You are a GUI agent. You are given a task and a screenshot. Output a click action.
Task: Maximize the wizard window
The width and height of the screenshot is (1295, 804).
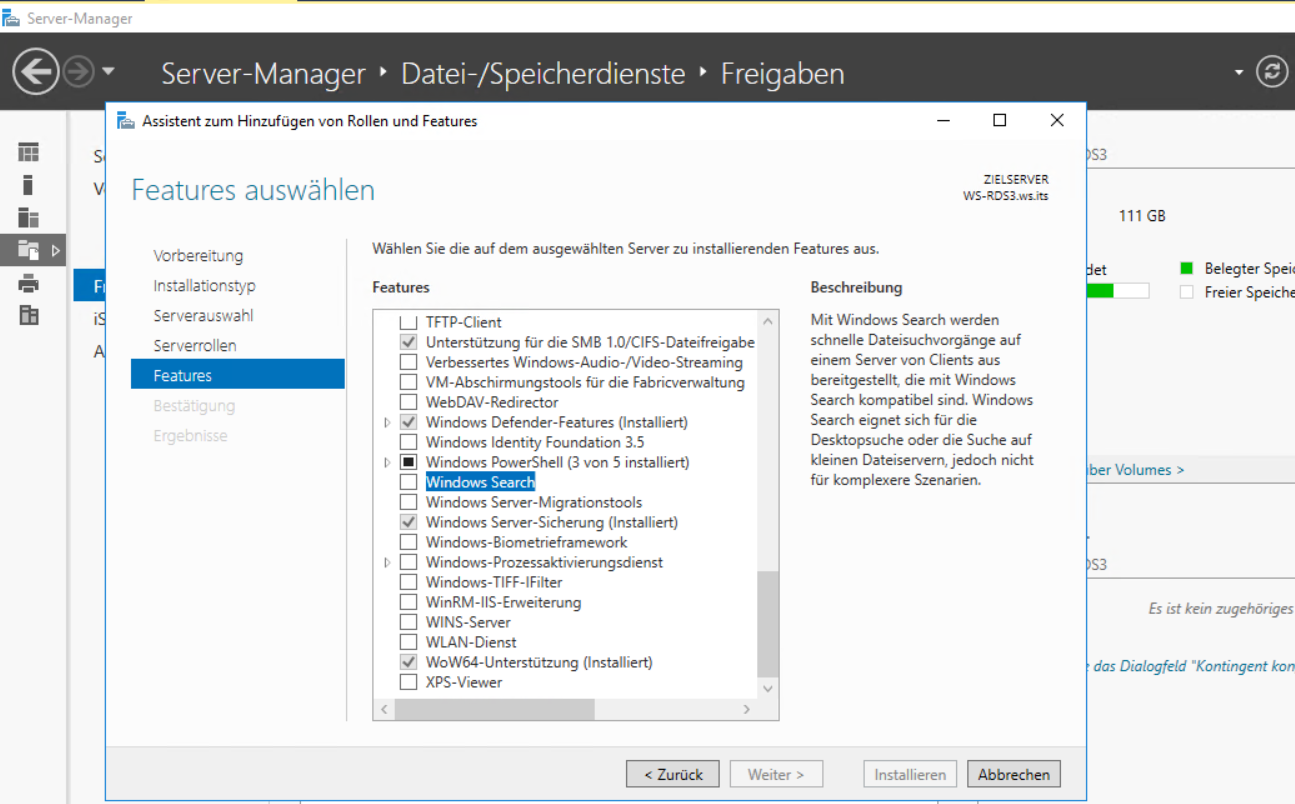999,121
